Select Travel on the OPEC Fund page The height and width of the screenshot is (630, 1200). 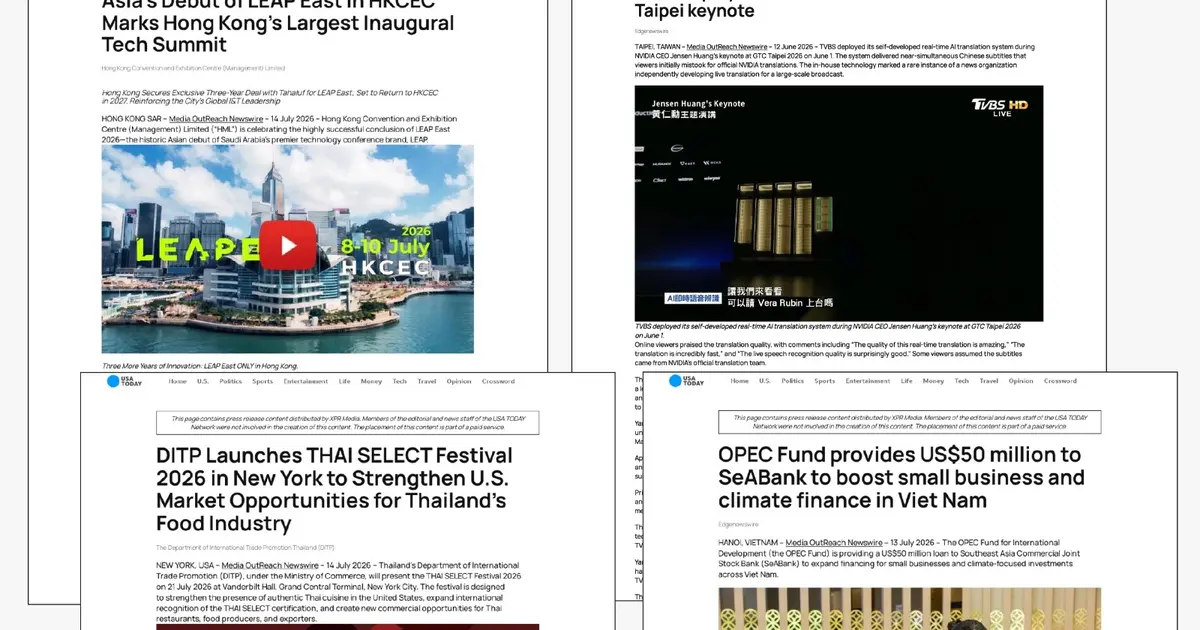coord(989,381)
